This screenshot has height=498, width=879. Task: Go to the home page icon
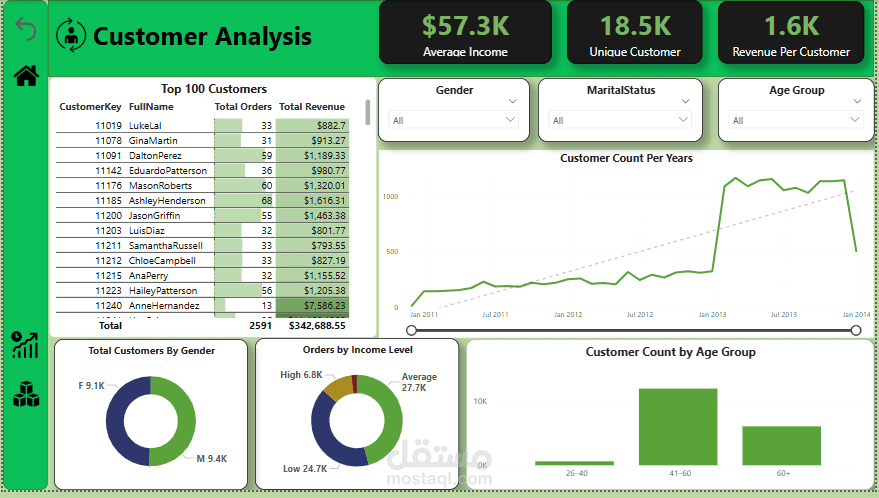point(26,76)
